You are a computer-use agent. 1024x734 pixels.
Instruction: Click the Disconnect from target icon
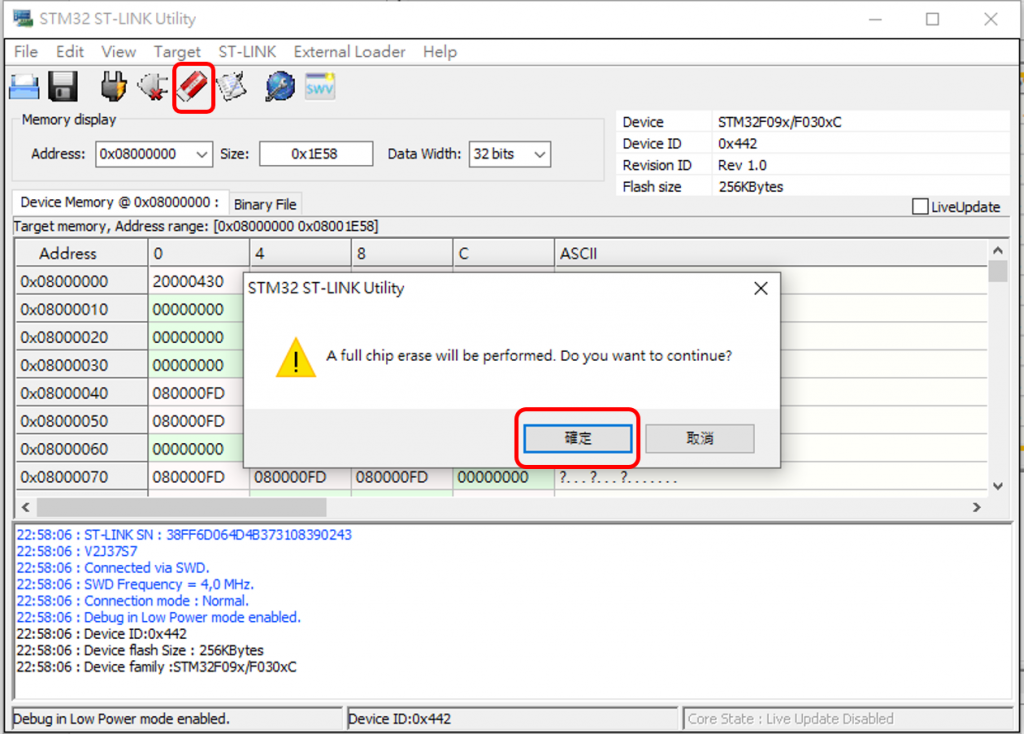click(x=152, y=87)
